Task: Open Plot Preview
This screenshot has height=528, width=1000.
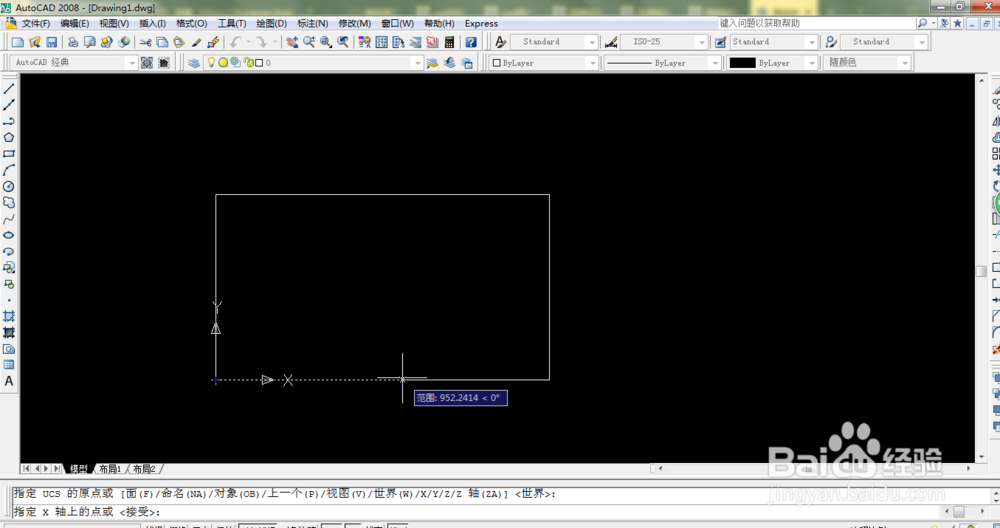Action: coord(90,42)
